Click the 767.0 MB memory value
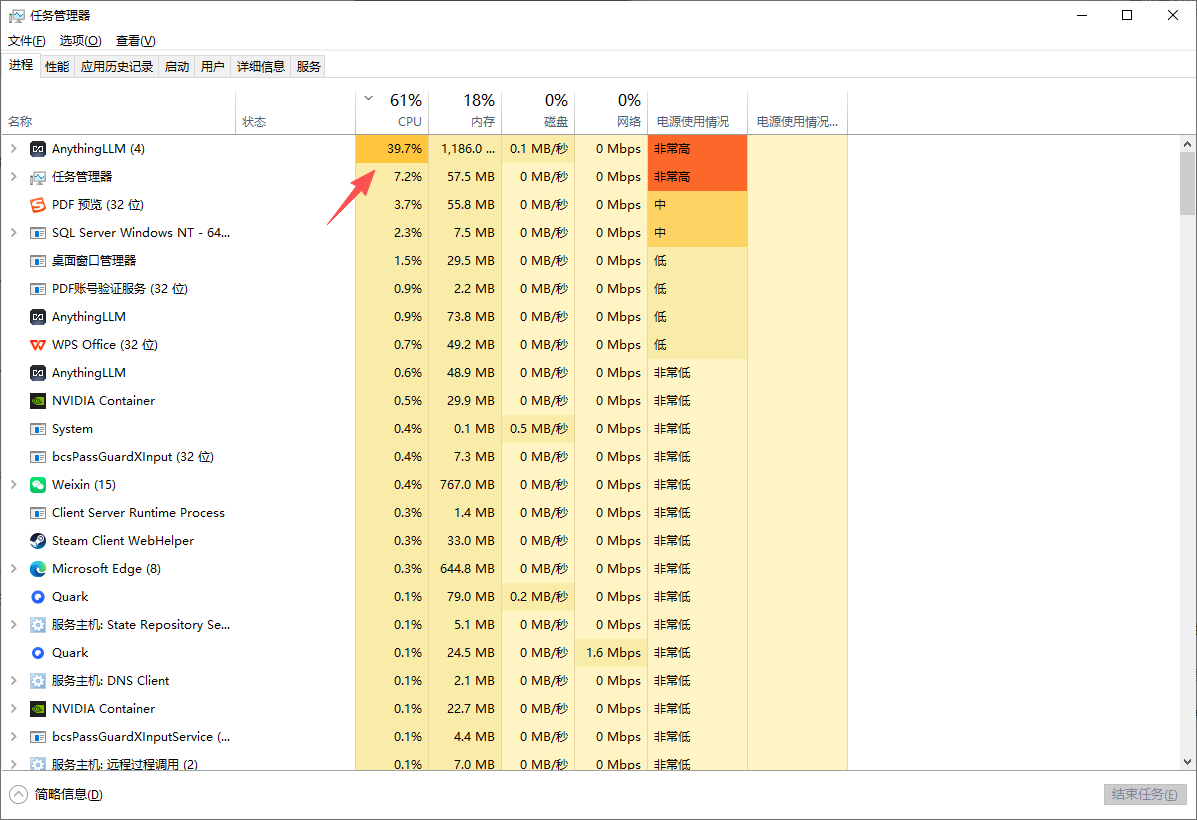The width and height of the screenshot is (1197, 820). pos(467,485)
